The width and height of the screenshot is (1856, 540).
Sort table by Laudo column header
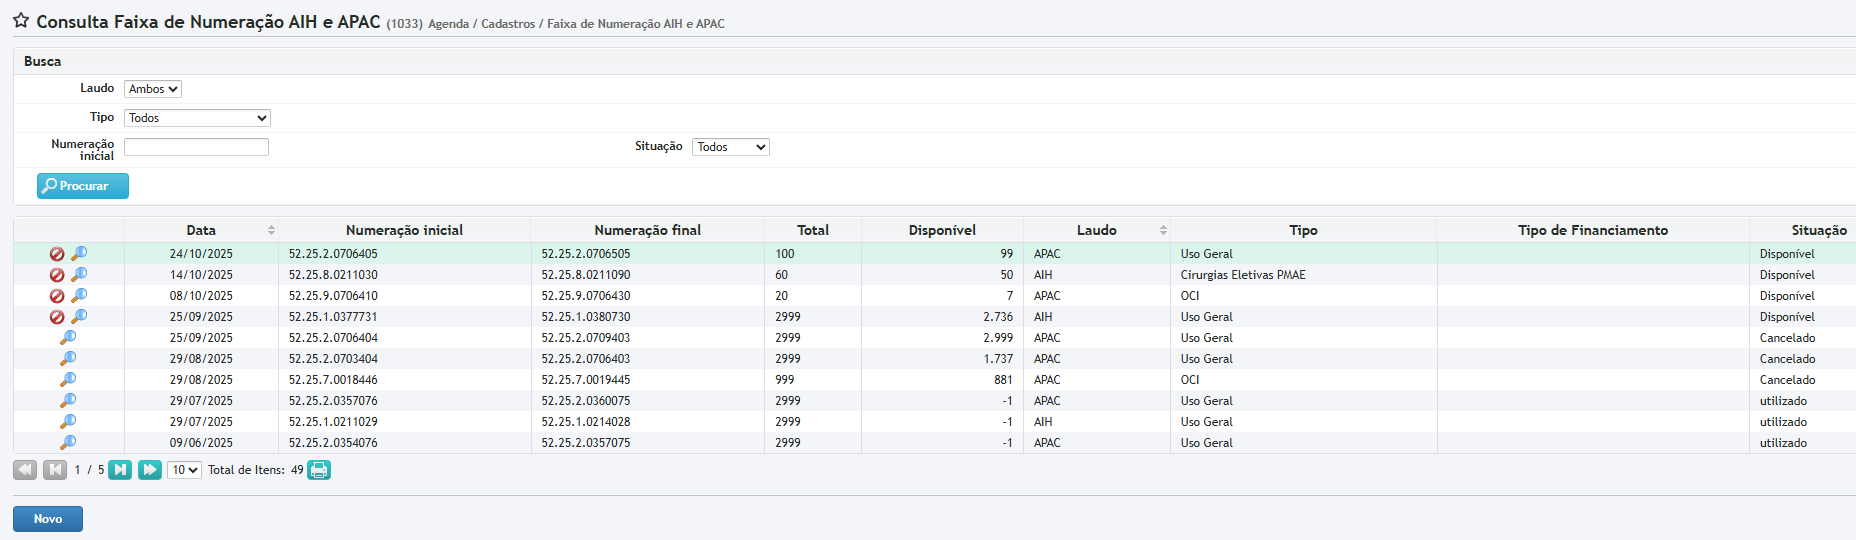point(1096,230)
